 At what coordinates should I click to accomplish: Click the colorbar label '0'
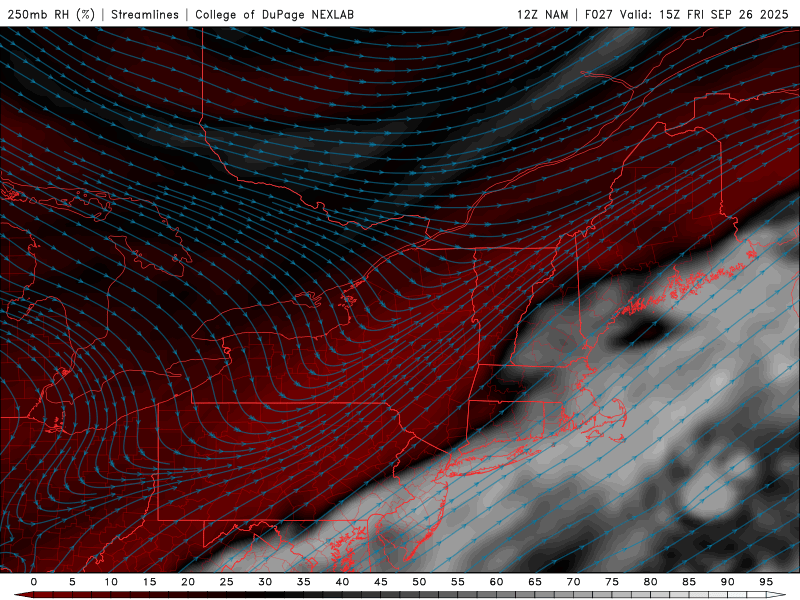[x=34, y=582]
